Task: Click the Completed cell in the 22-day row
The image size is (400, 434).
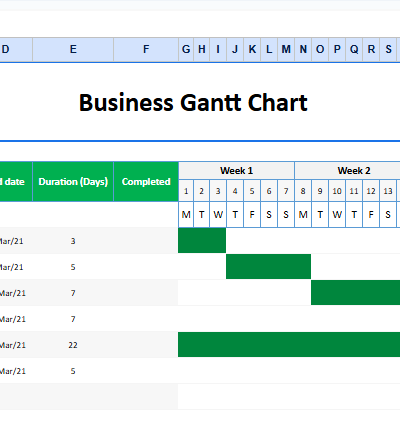Action: 146,345
